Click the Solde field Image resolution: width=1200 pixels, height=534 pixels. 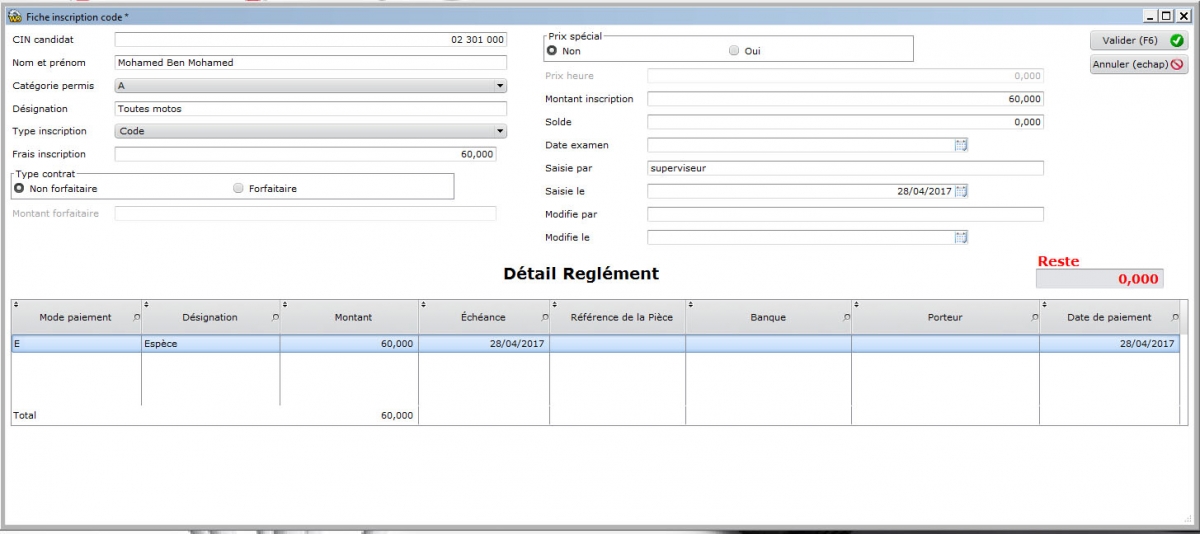pyautogui.click(x=846, y=122)
